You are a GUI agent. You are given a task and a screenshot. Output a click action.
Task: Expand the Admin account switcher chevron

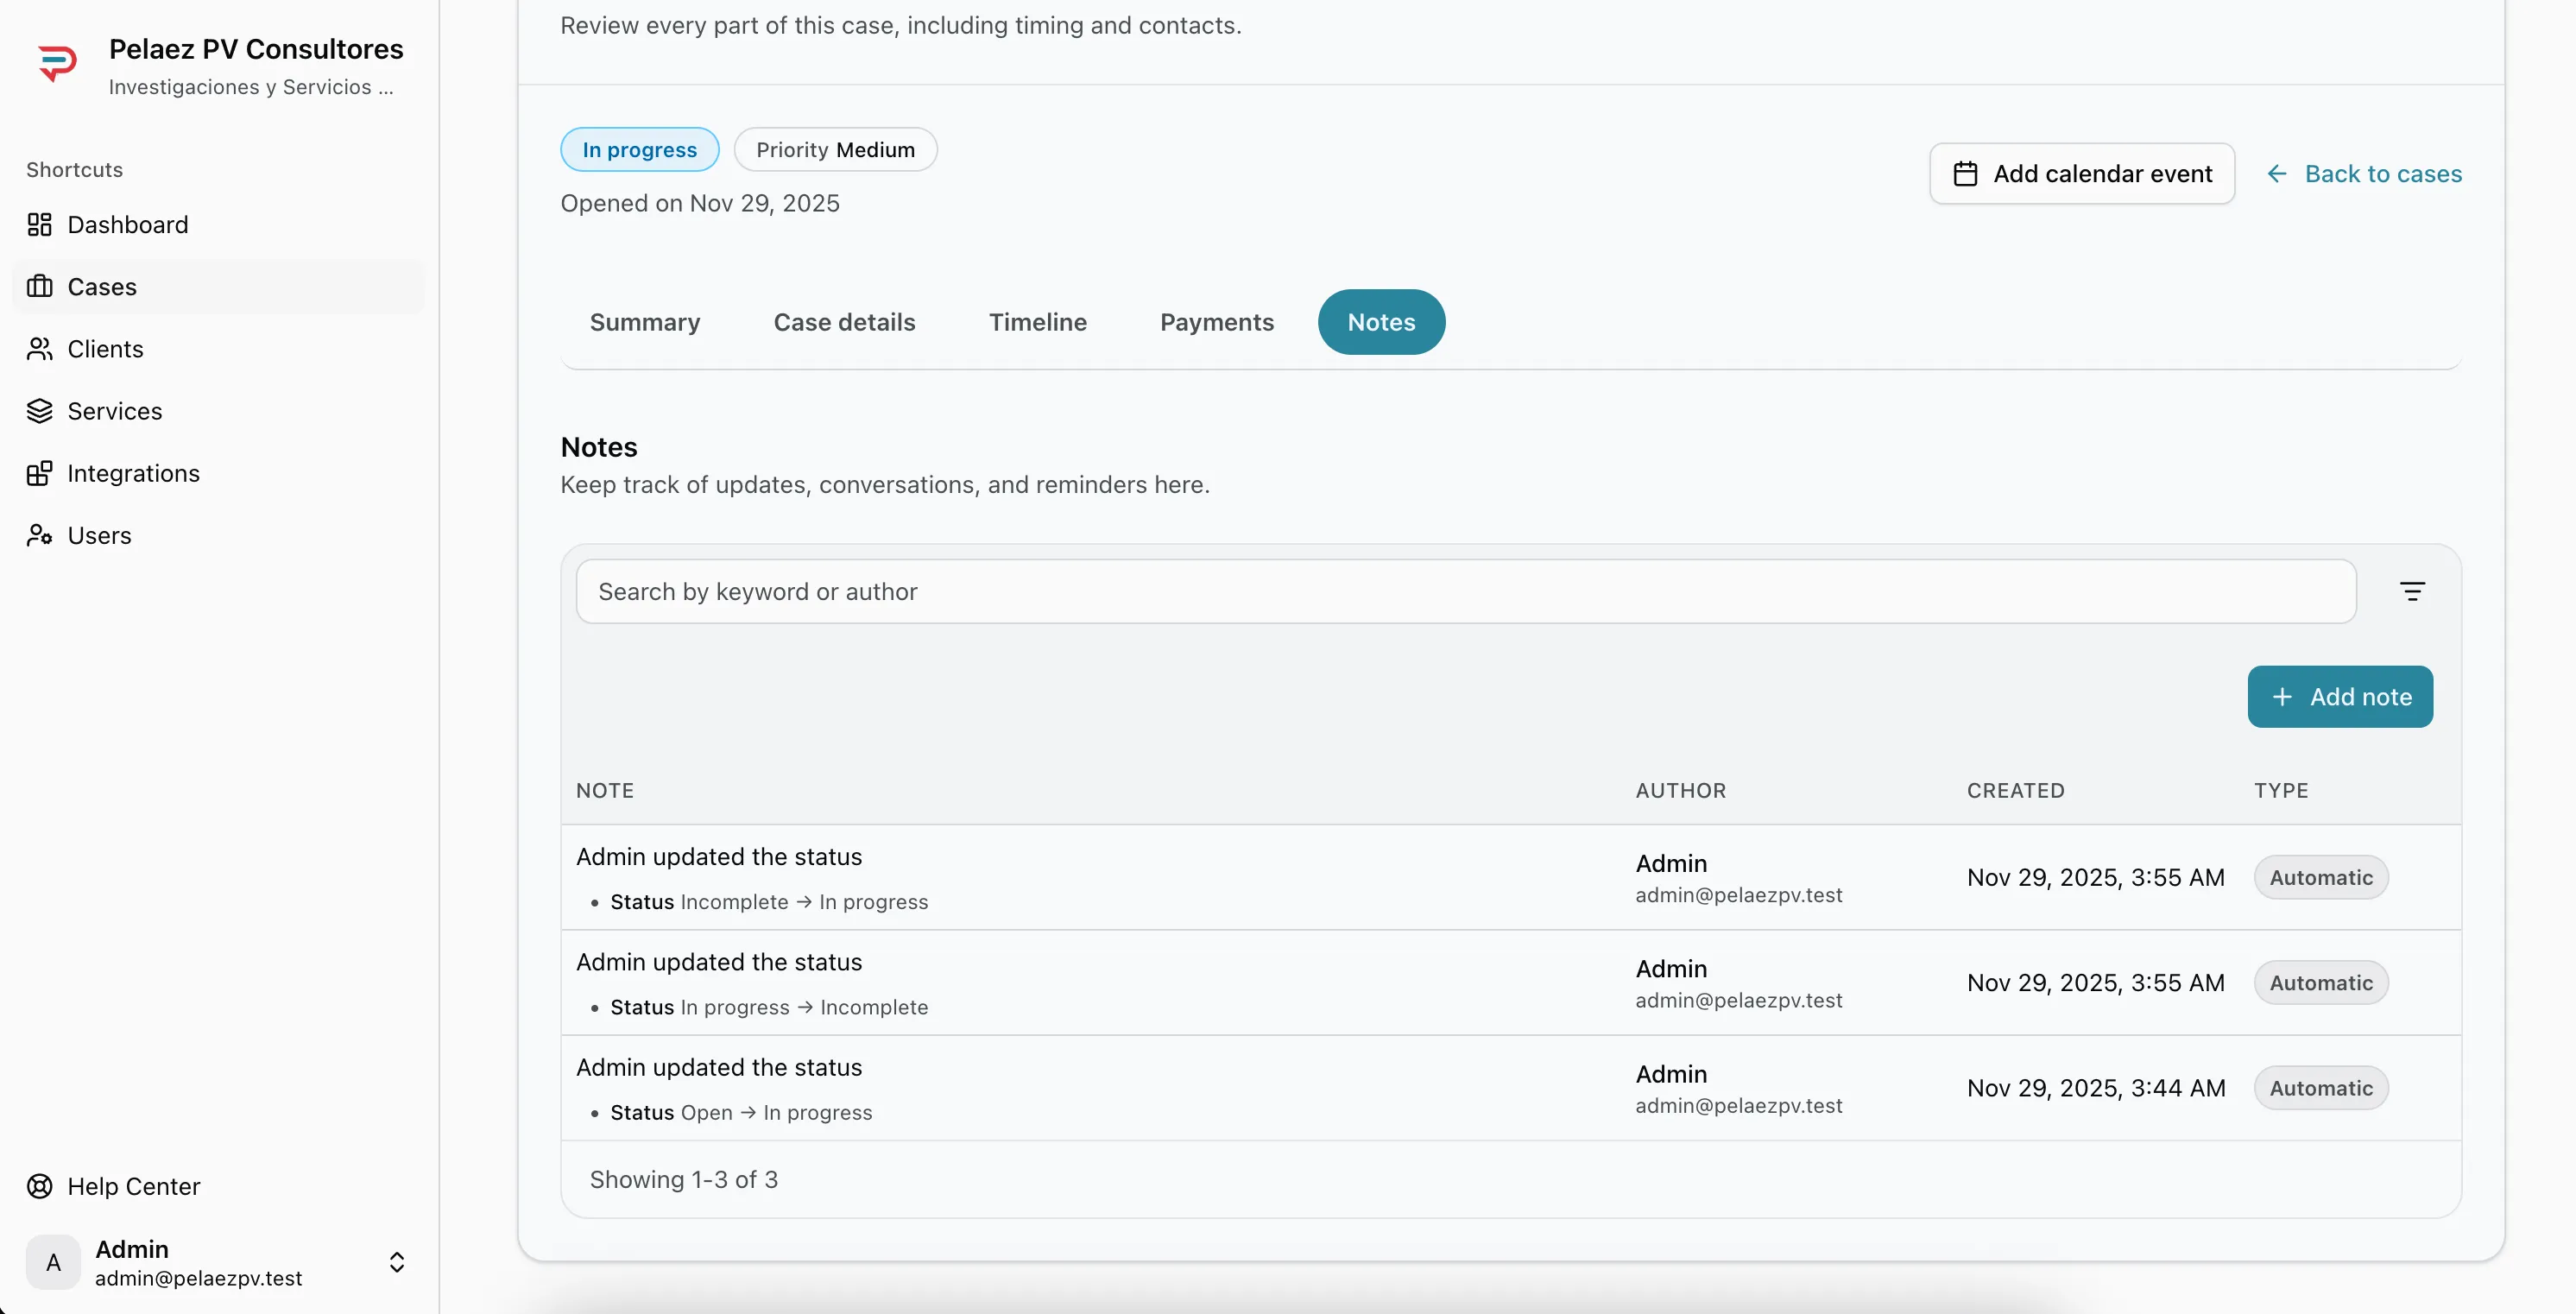click(x=396, y=1262)
